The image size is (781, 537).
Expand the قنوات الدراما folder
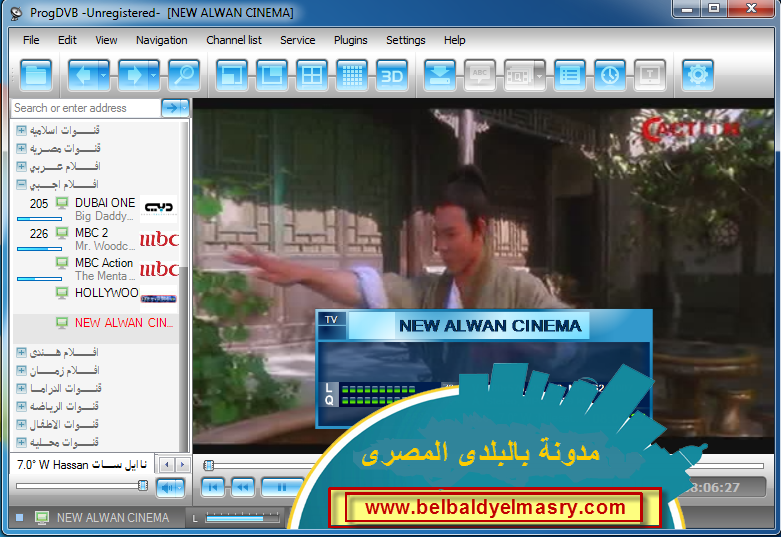(x=21, y=389)
